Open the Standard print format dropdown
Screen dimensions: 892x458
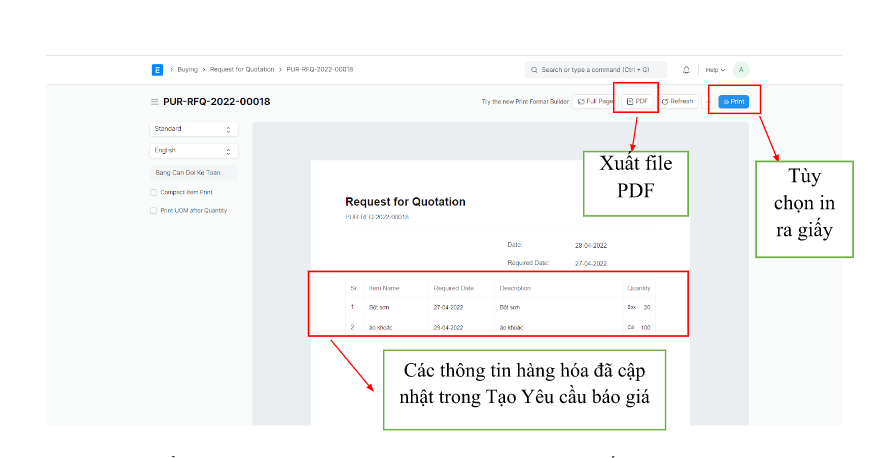click(x=194, y=129)
